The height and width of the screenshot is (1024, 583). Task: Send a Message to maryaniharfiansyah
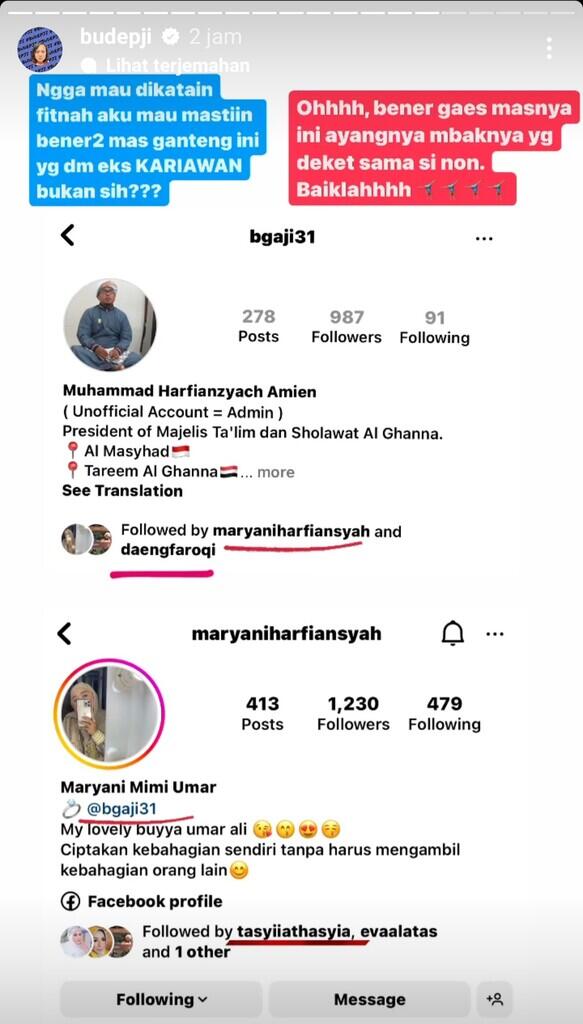369,999
